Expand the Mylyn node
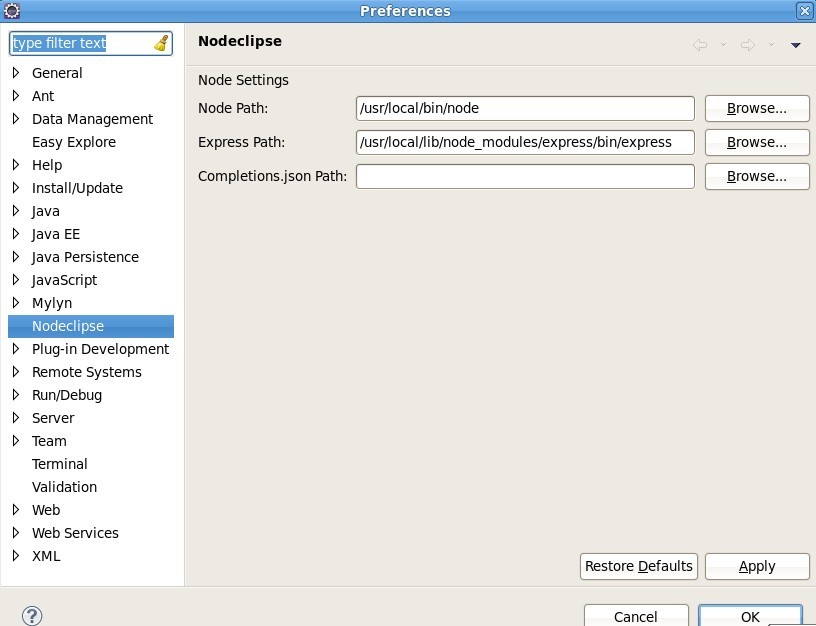The image size is (816, 626). pos(16,303)
